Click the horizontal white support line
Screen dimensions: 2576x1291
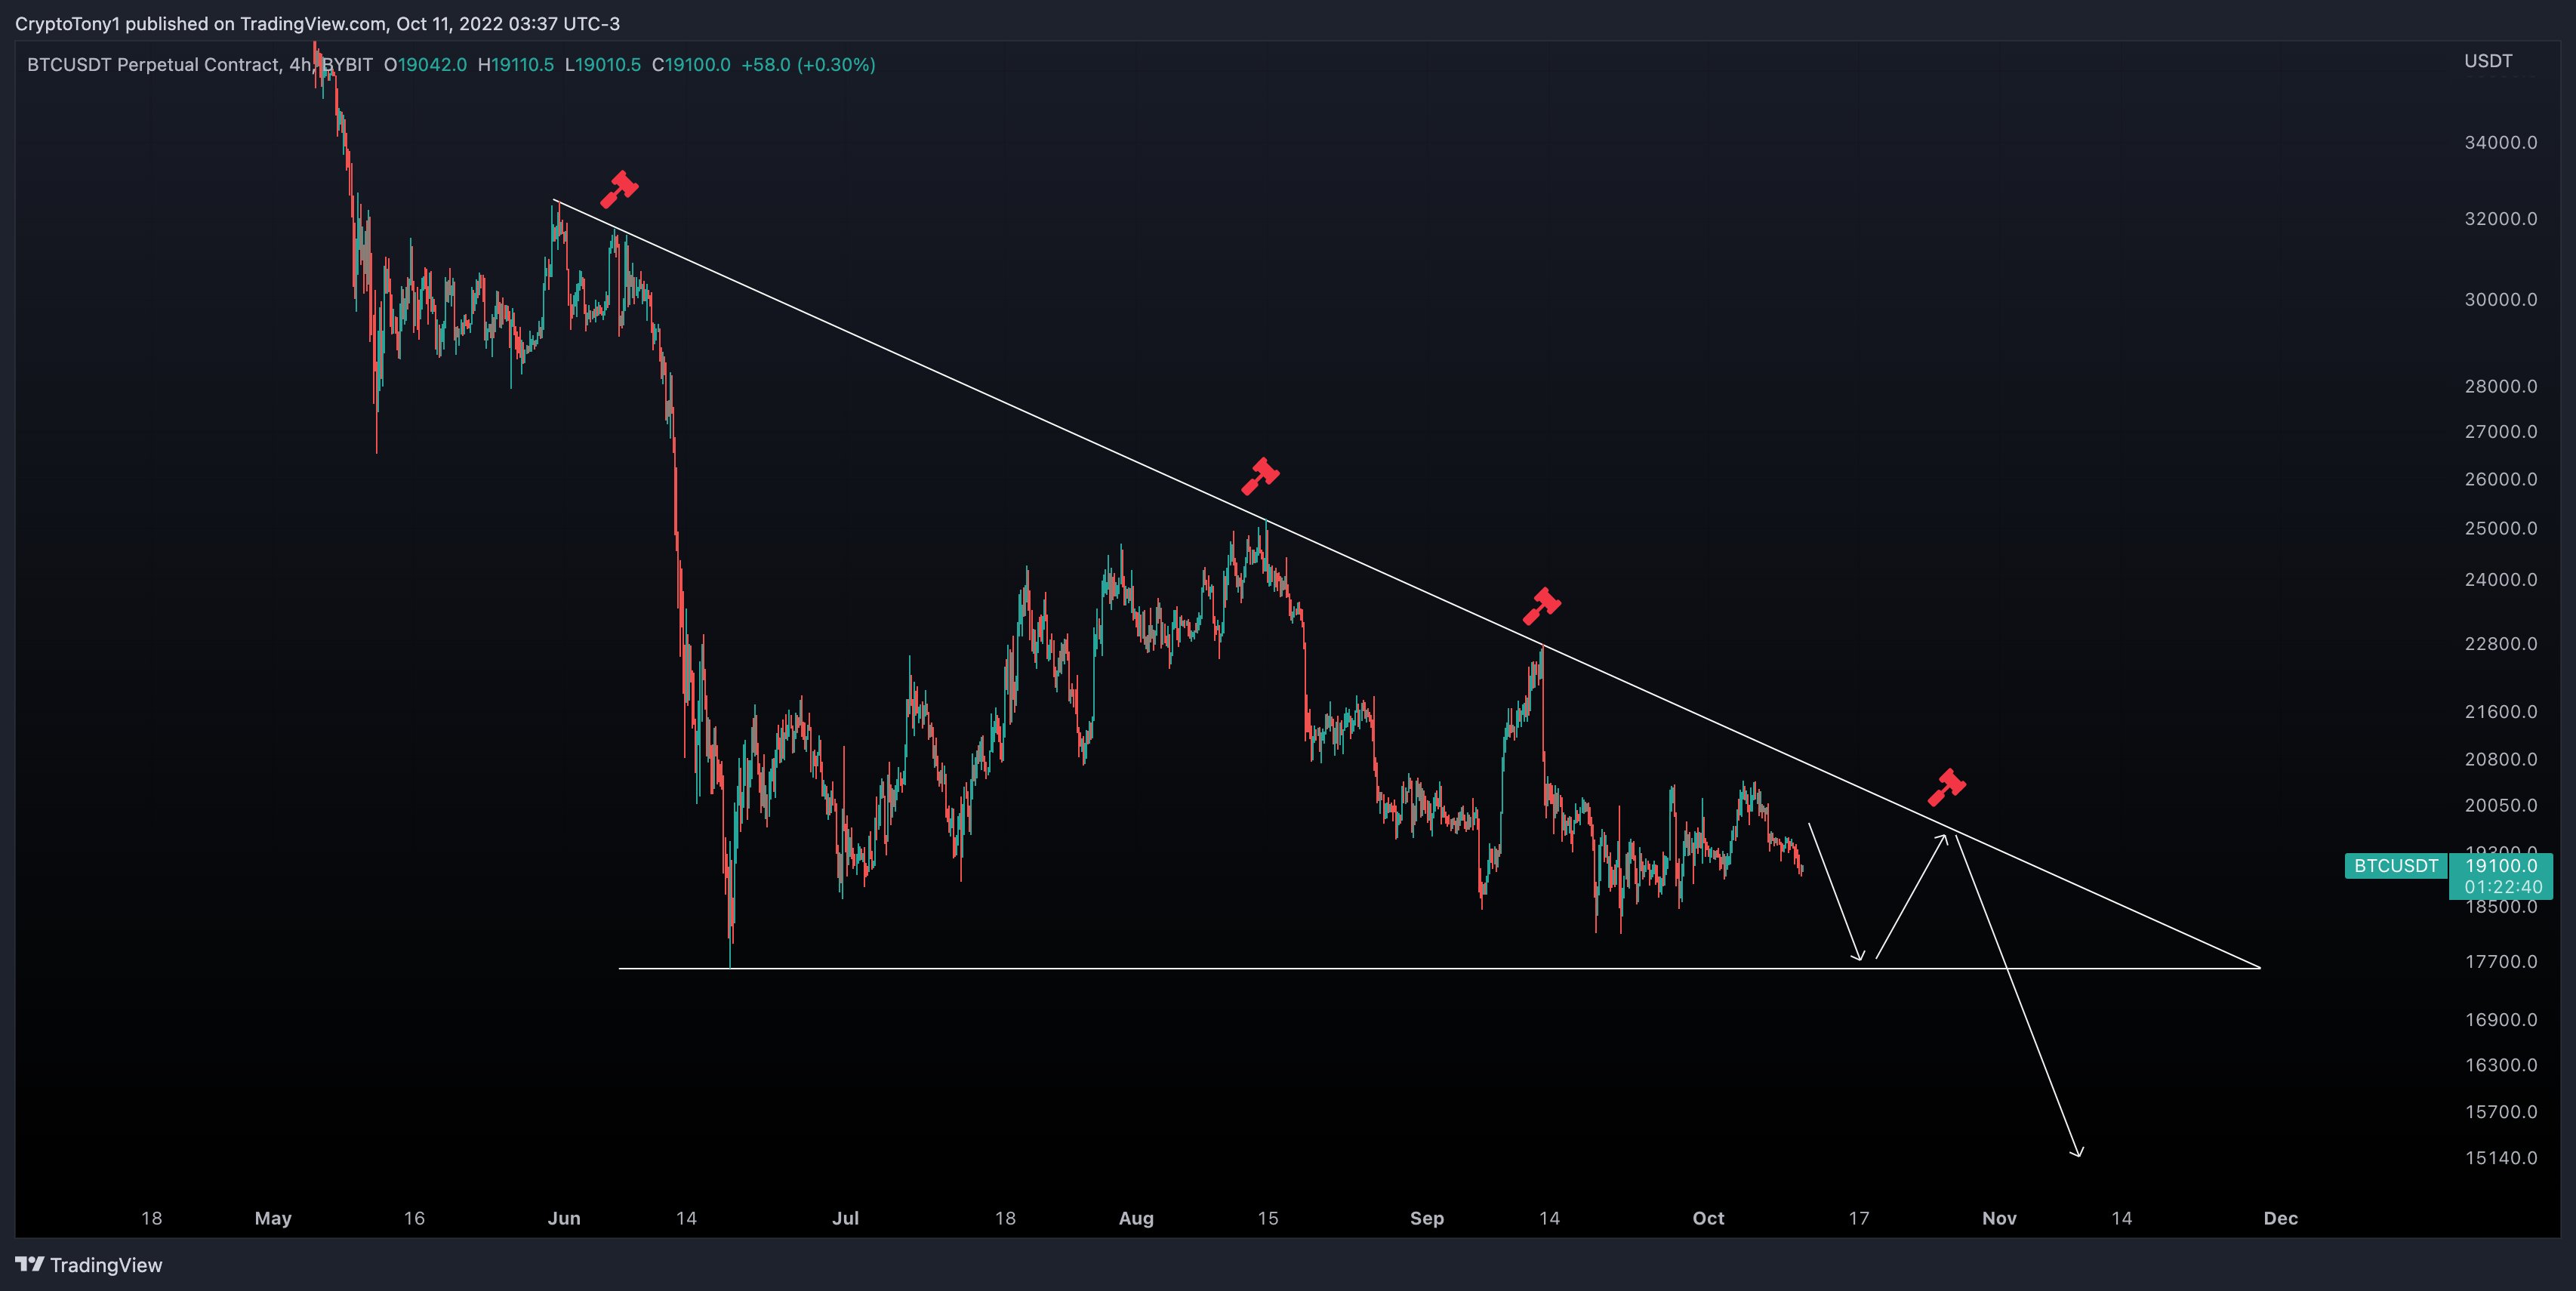[x=1439, y=968]
